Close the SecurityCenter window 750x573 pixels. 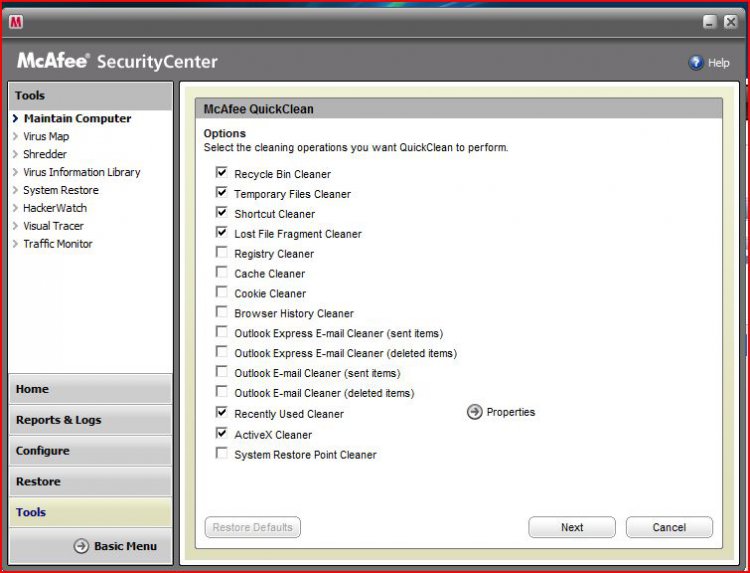pyautogui.click(x=730, y=22)
